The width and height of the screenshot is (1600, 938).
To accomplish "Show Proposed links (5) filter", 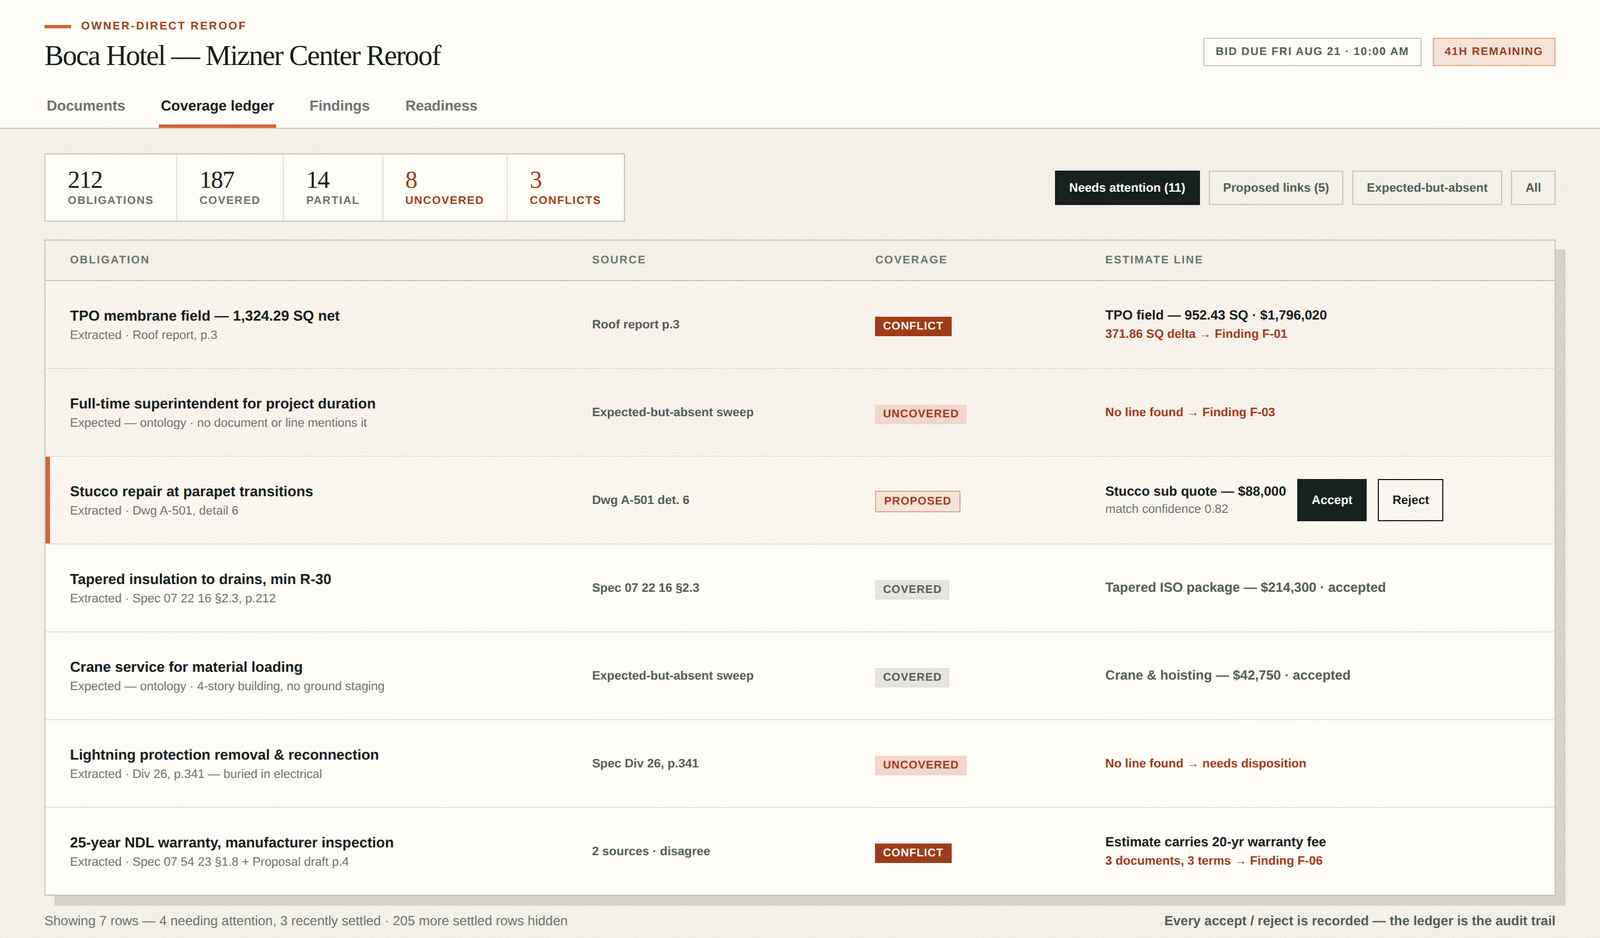I will (1276, 188).
